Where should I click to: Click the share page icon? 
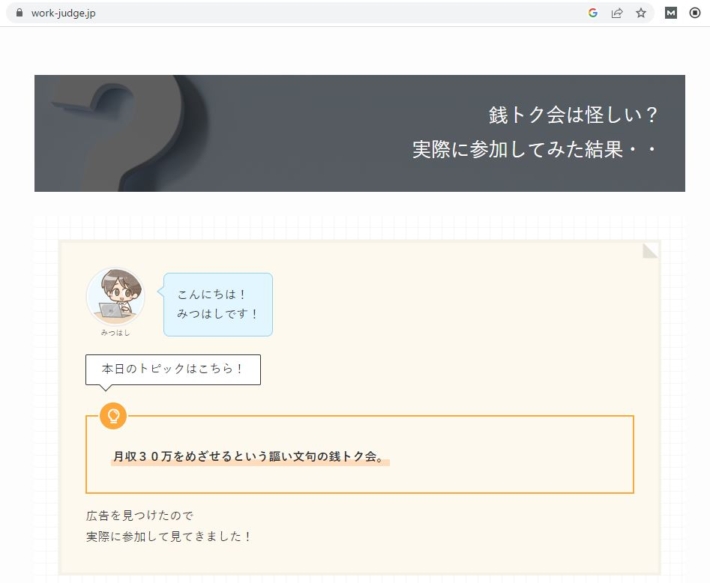point(617,13)
